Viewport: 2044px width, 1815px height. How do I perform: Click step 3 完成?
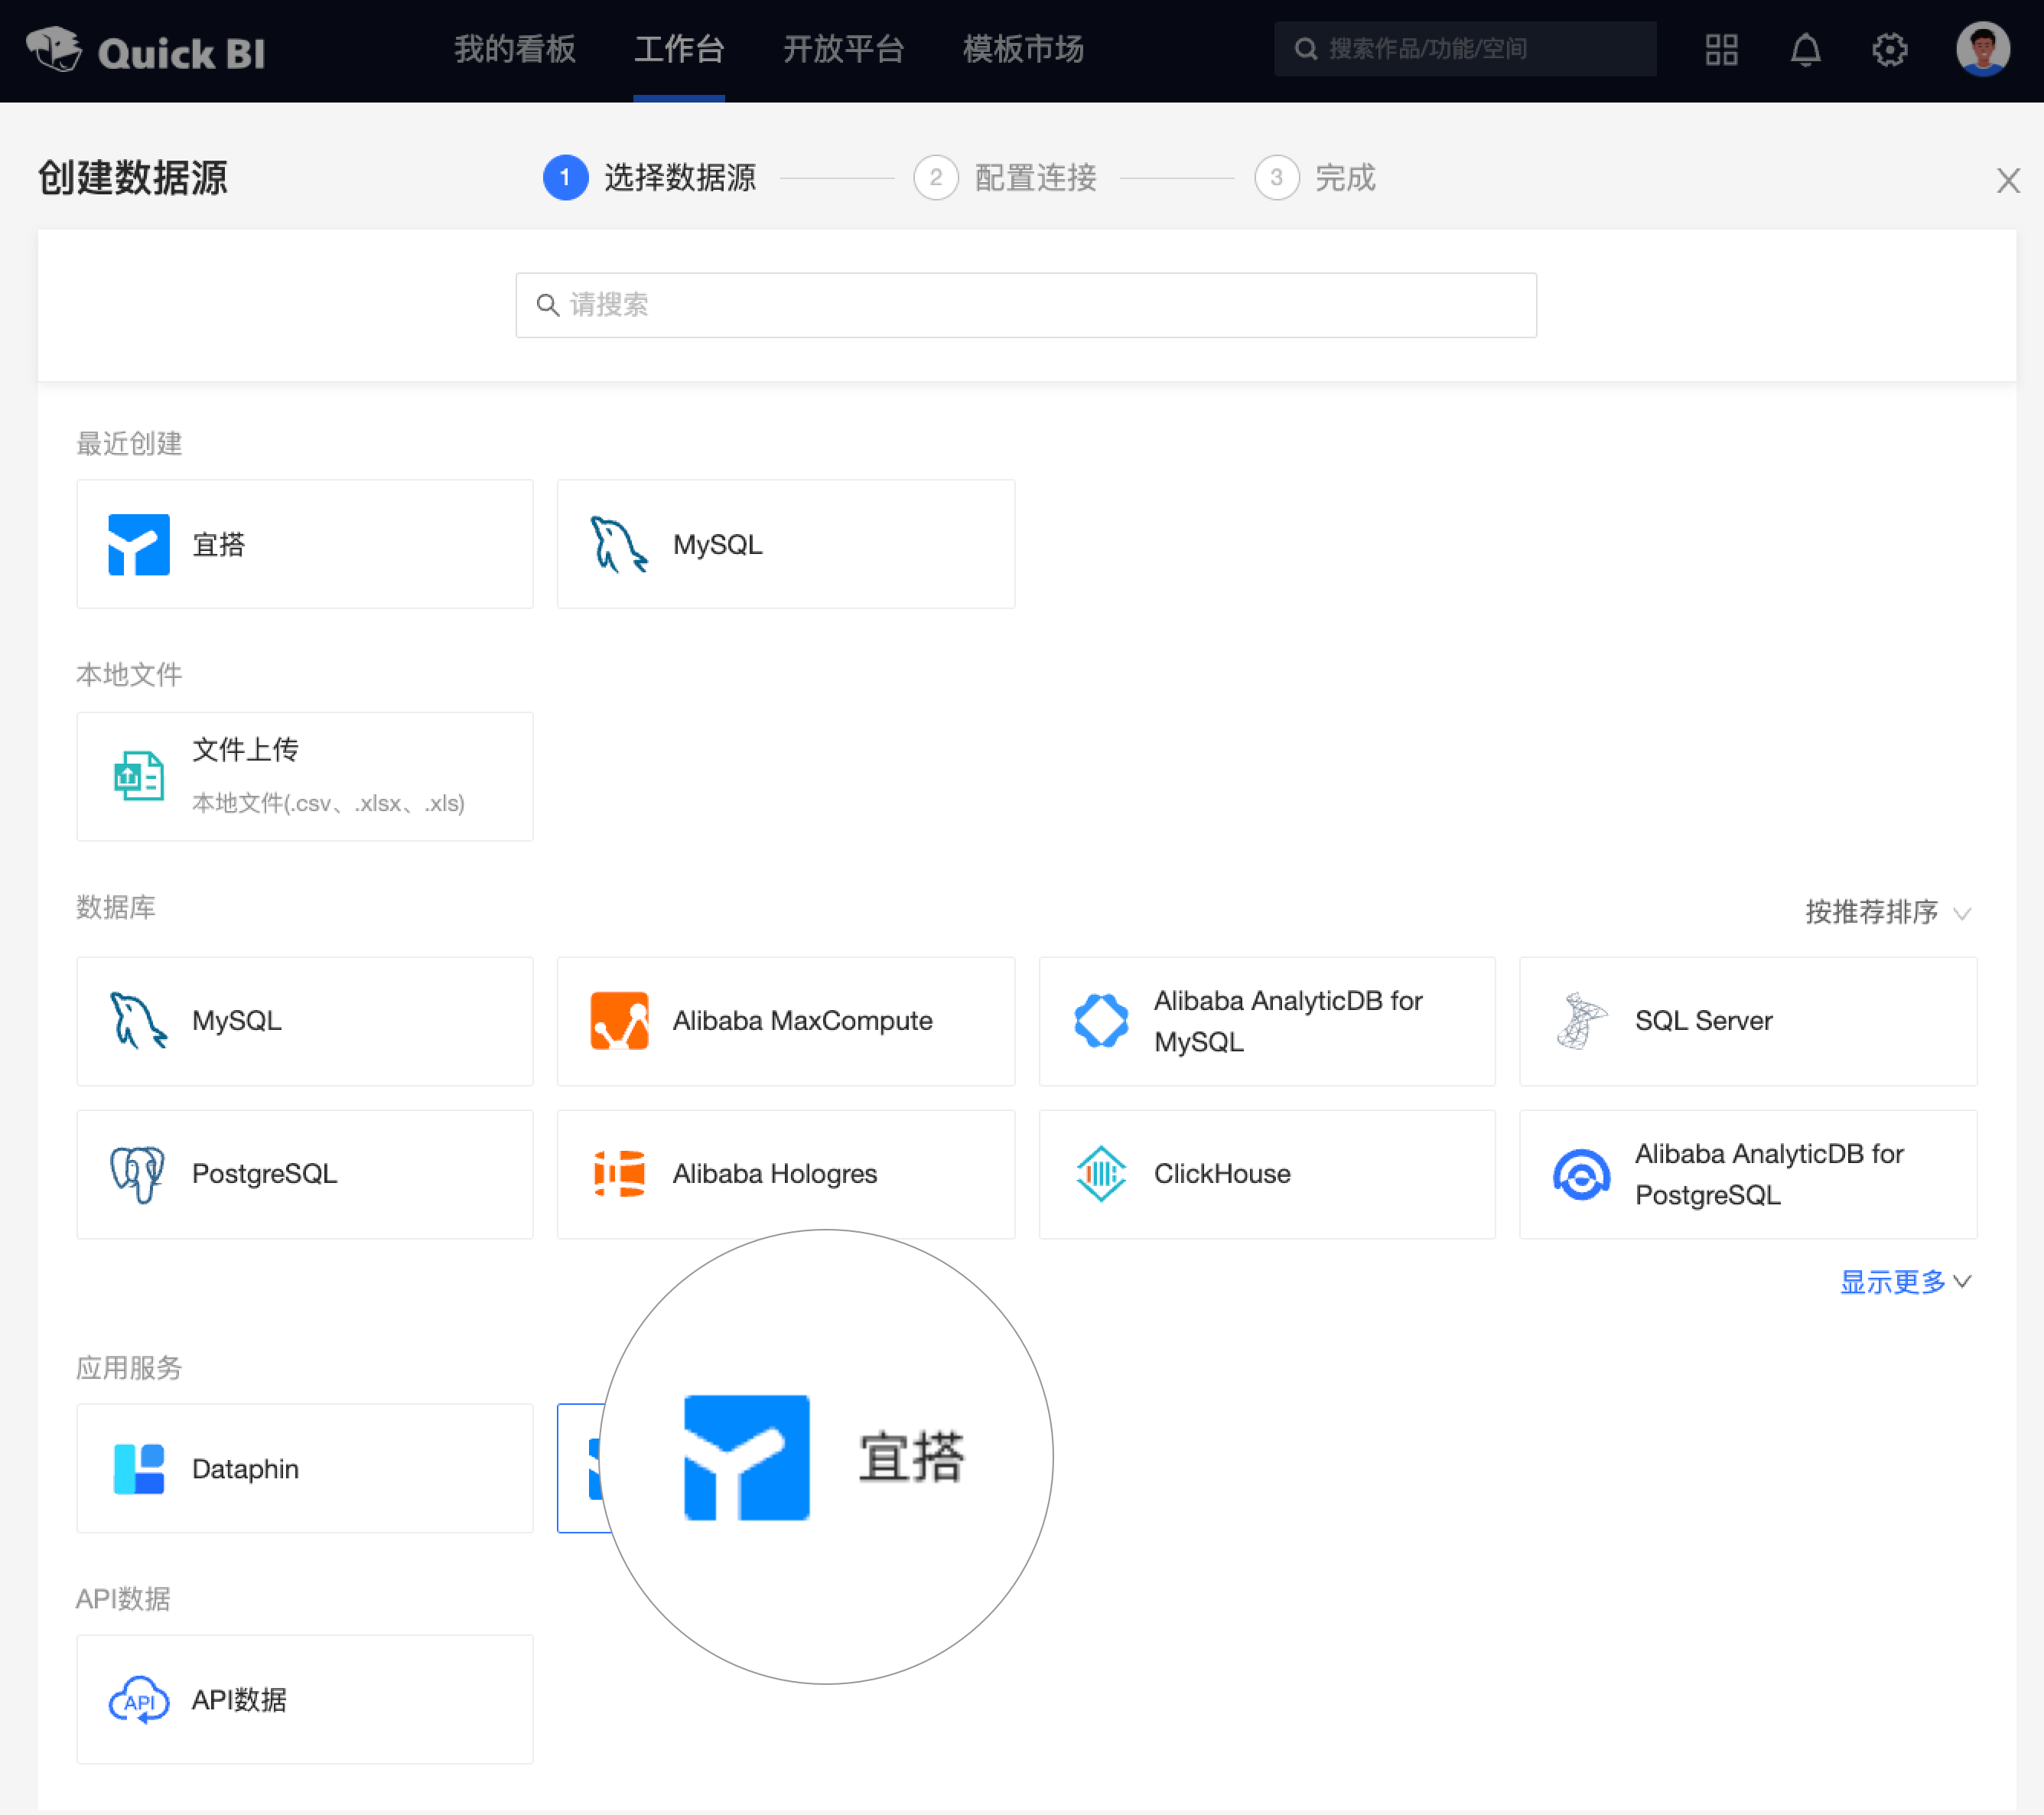[x=1315, y=178]
